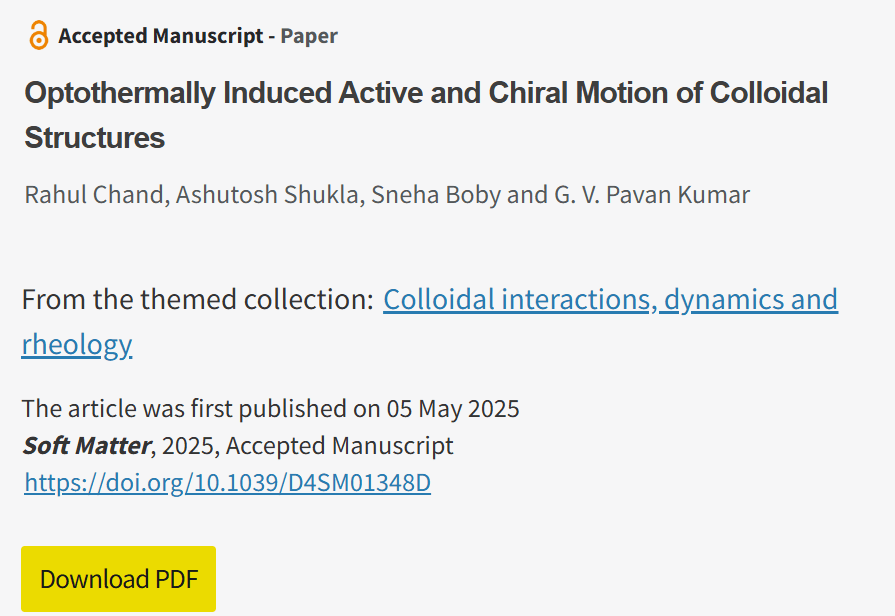Open the doi.org D4SM01348D link
895x616 pixels.
coord(227,483)
